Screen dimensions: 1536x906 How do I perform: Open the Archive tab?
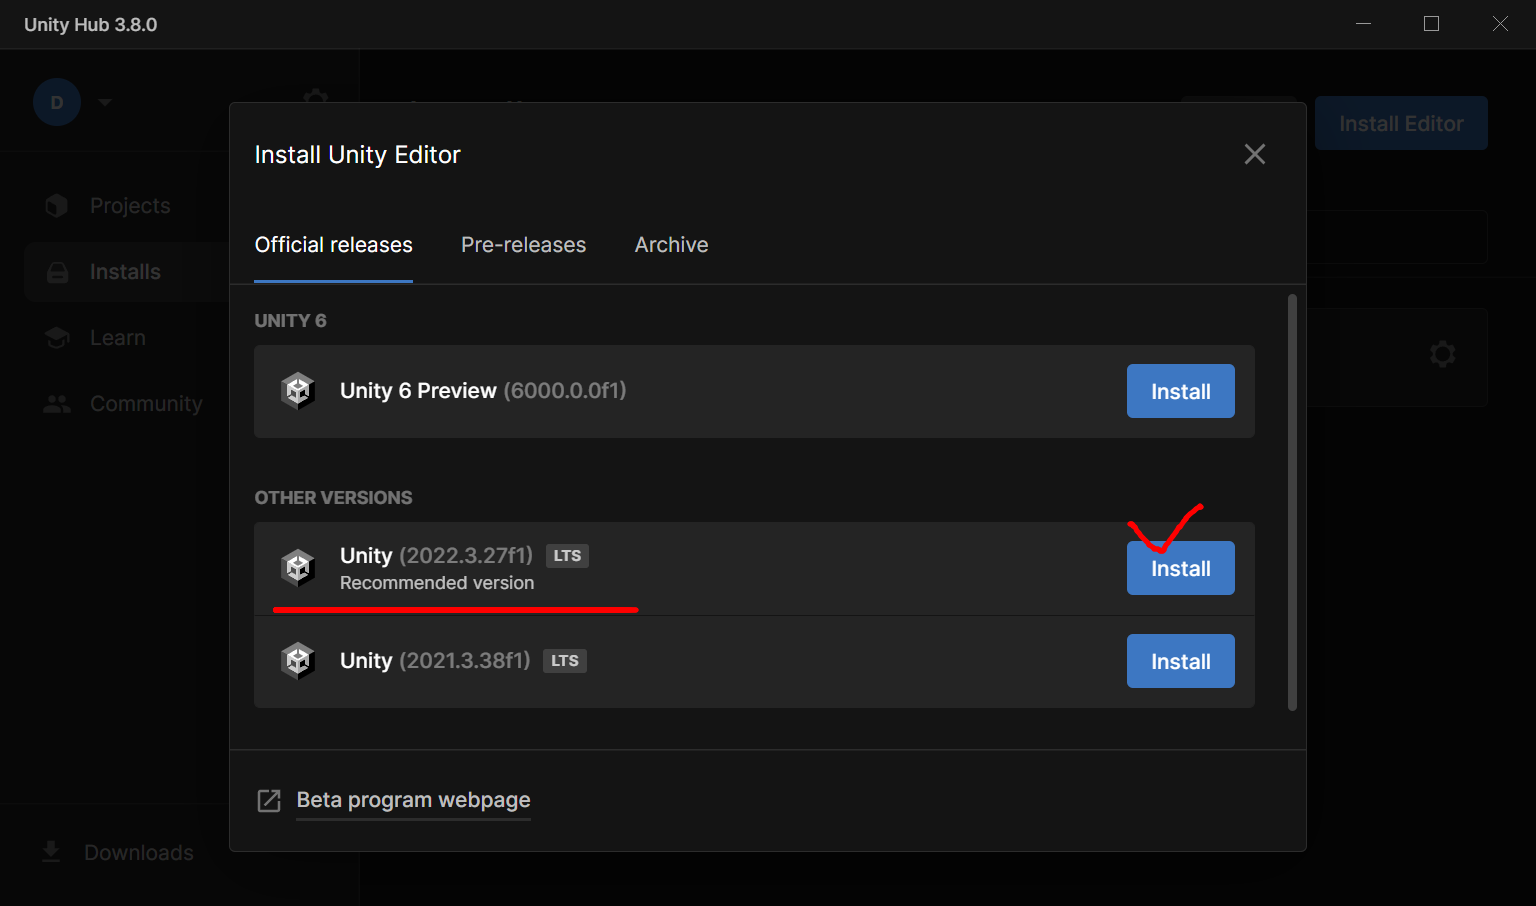[x=671, y=245]
